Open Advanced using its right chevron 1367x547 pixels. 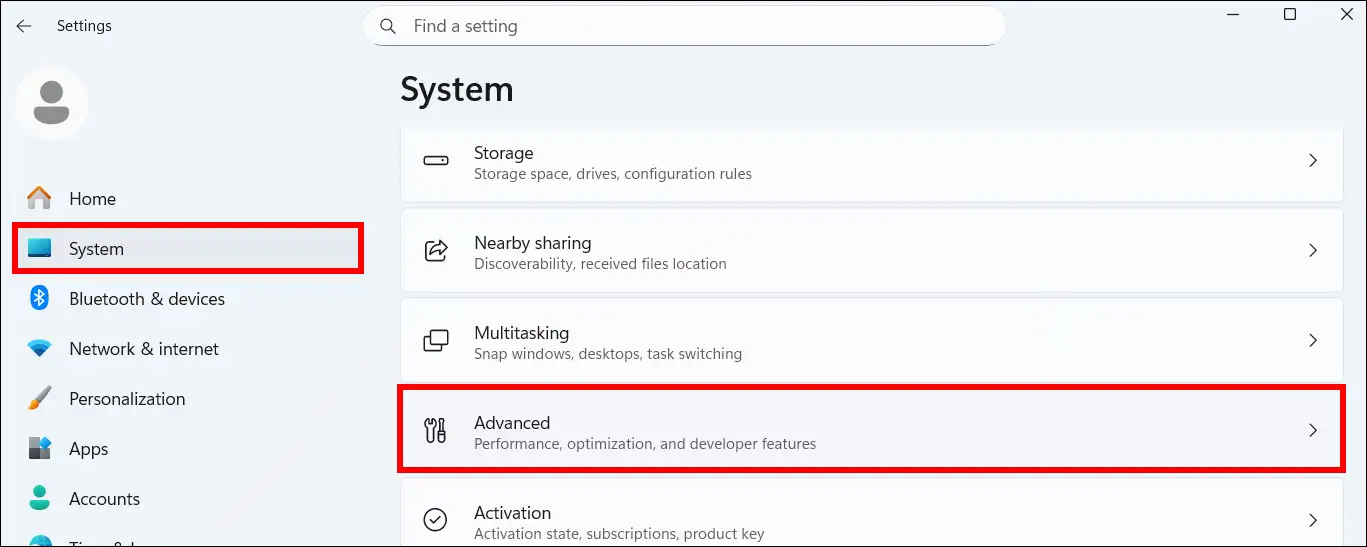(x=1313, y=430)
